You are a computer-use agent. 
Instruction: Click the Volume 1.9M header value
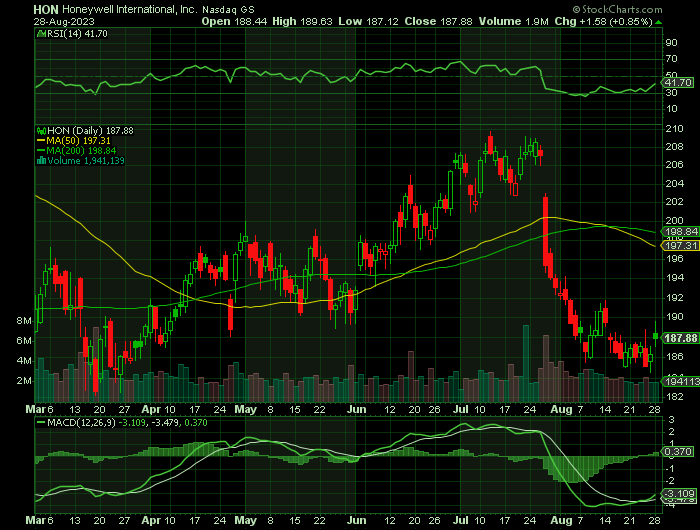point(513,21)
